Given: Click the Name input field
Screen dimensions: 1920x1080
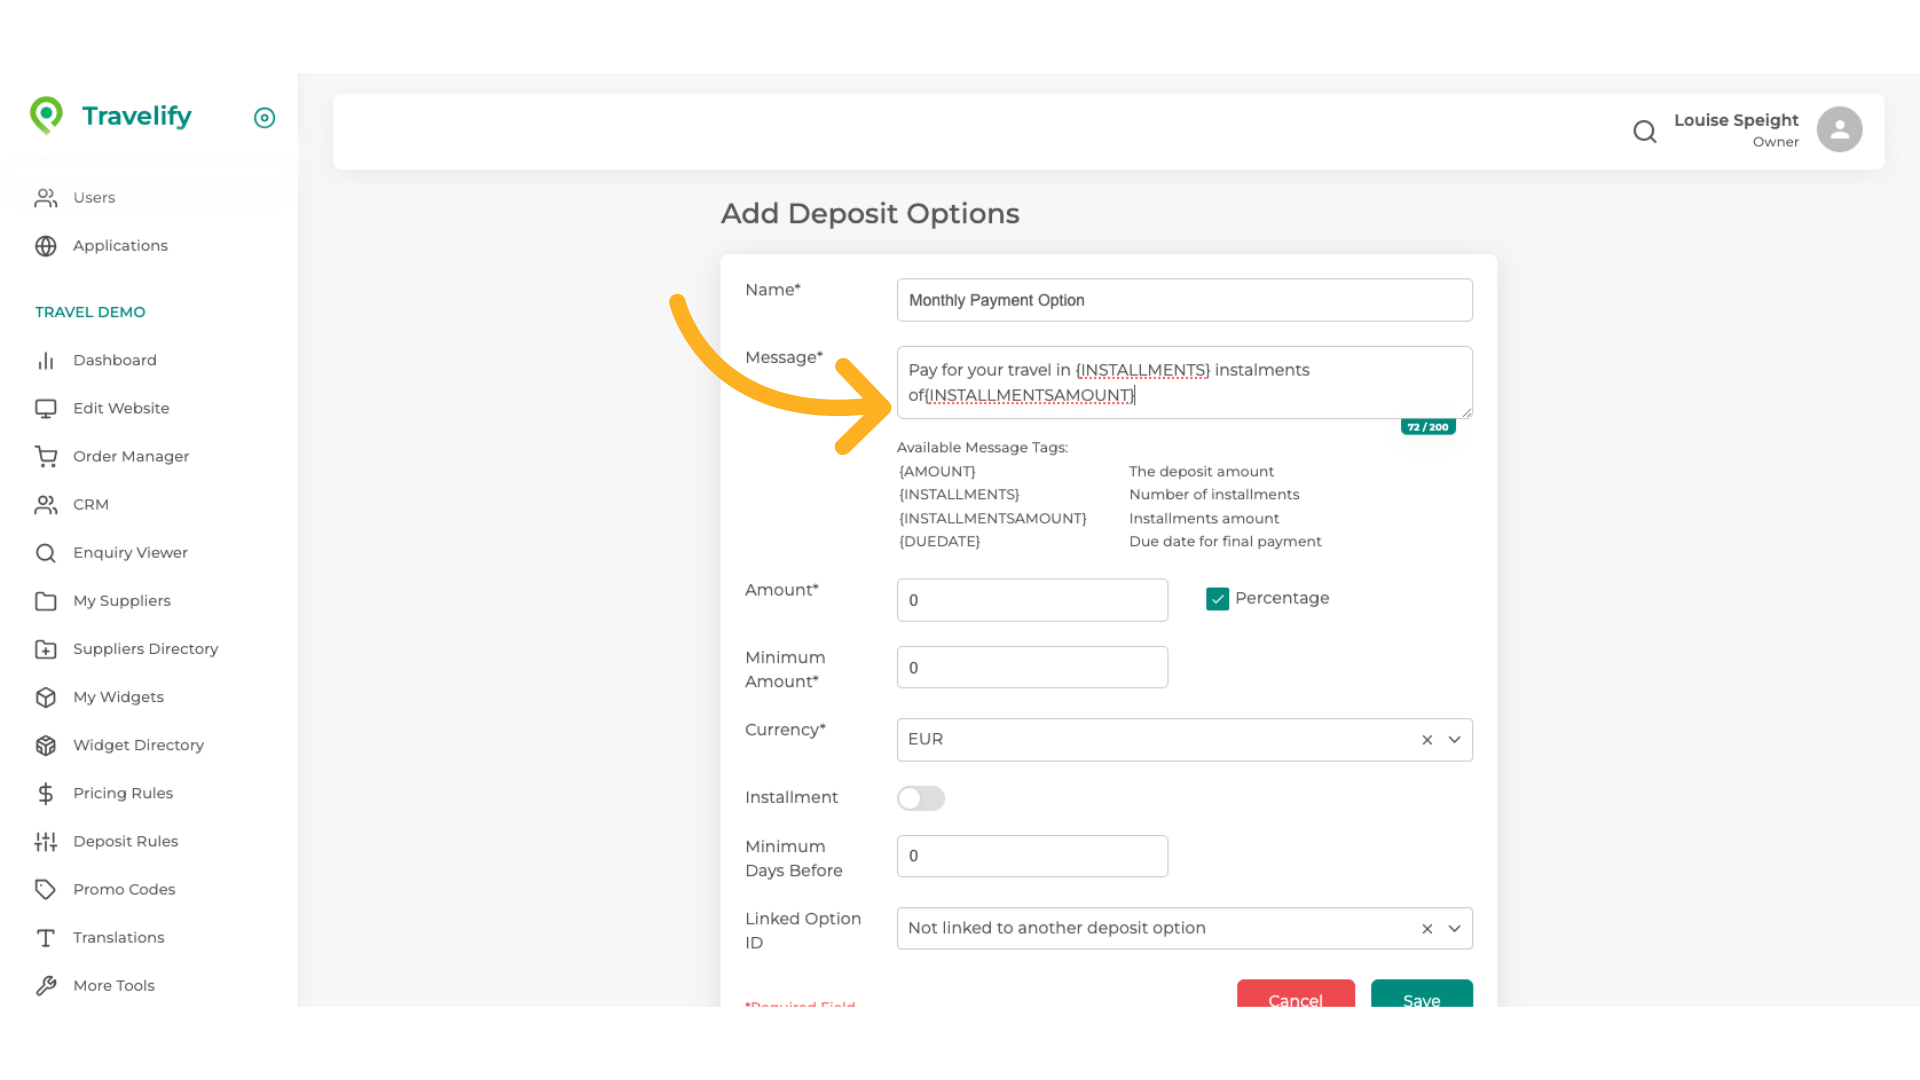Looking at the screenshot, I should 1184,300.
